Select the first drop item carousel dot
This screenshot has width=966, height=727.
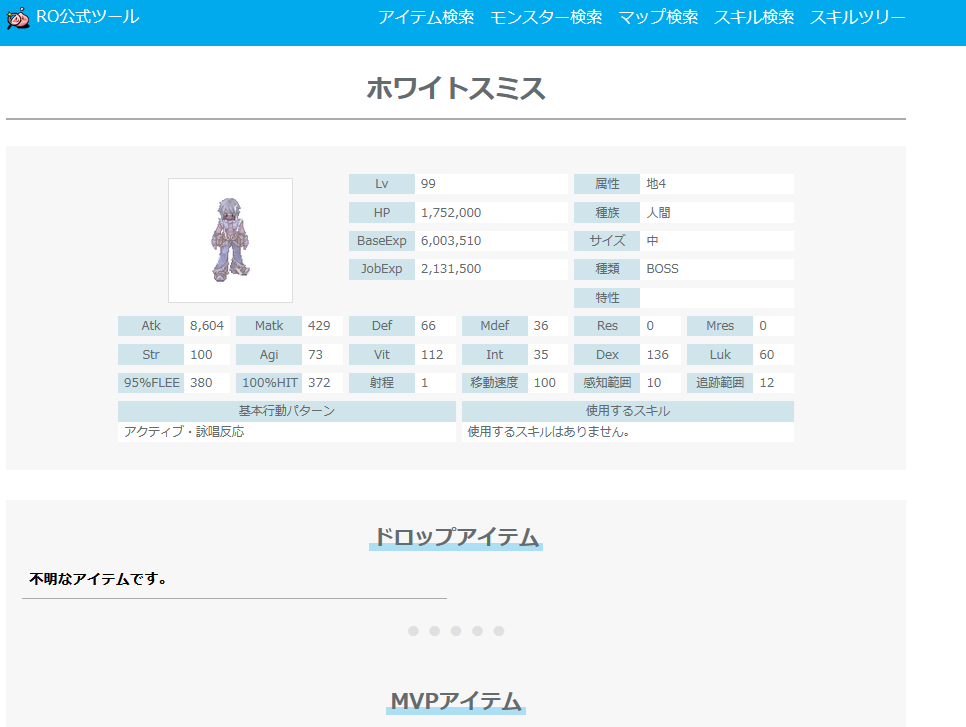(x=413, y=631)
